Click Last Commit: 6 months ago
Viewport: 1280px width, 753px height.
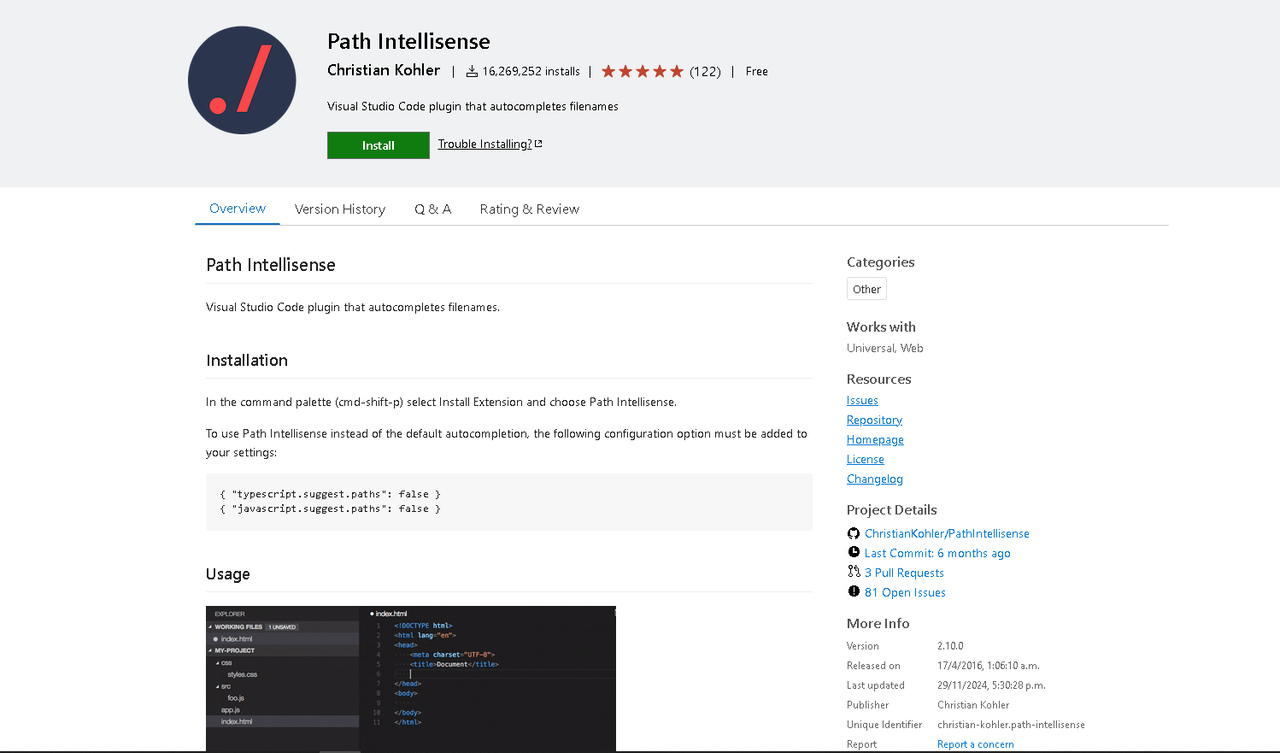pyautogui.click(x=937, y=553)
